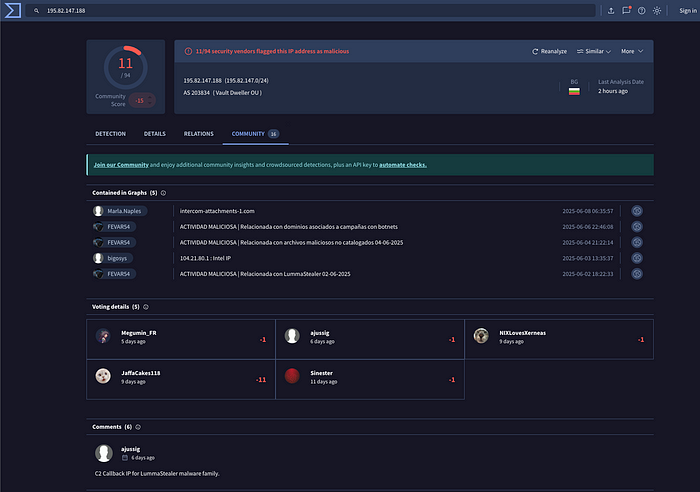
Task: Toggle the light/dark theme sun icon
Action: [x=657, y=11]
